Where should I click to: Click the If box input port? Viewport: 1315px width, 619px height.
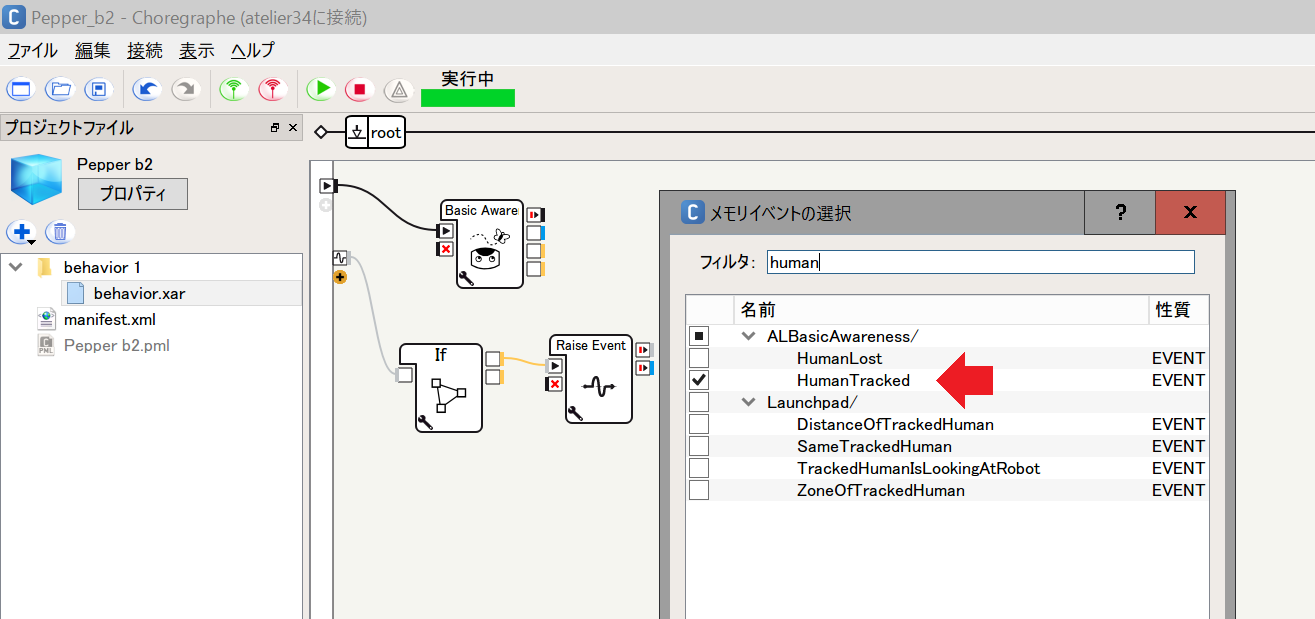(x=404, y=376)
